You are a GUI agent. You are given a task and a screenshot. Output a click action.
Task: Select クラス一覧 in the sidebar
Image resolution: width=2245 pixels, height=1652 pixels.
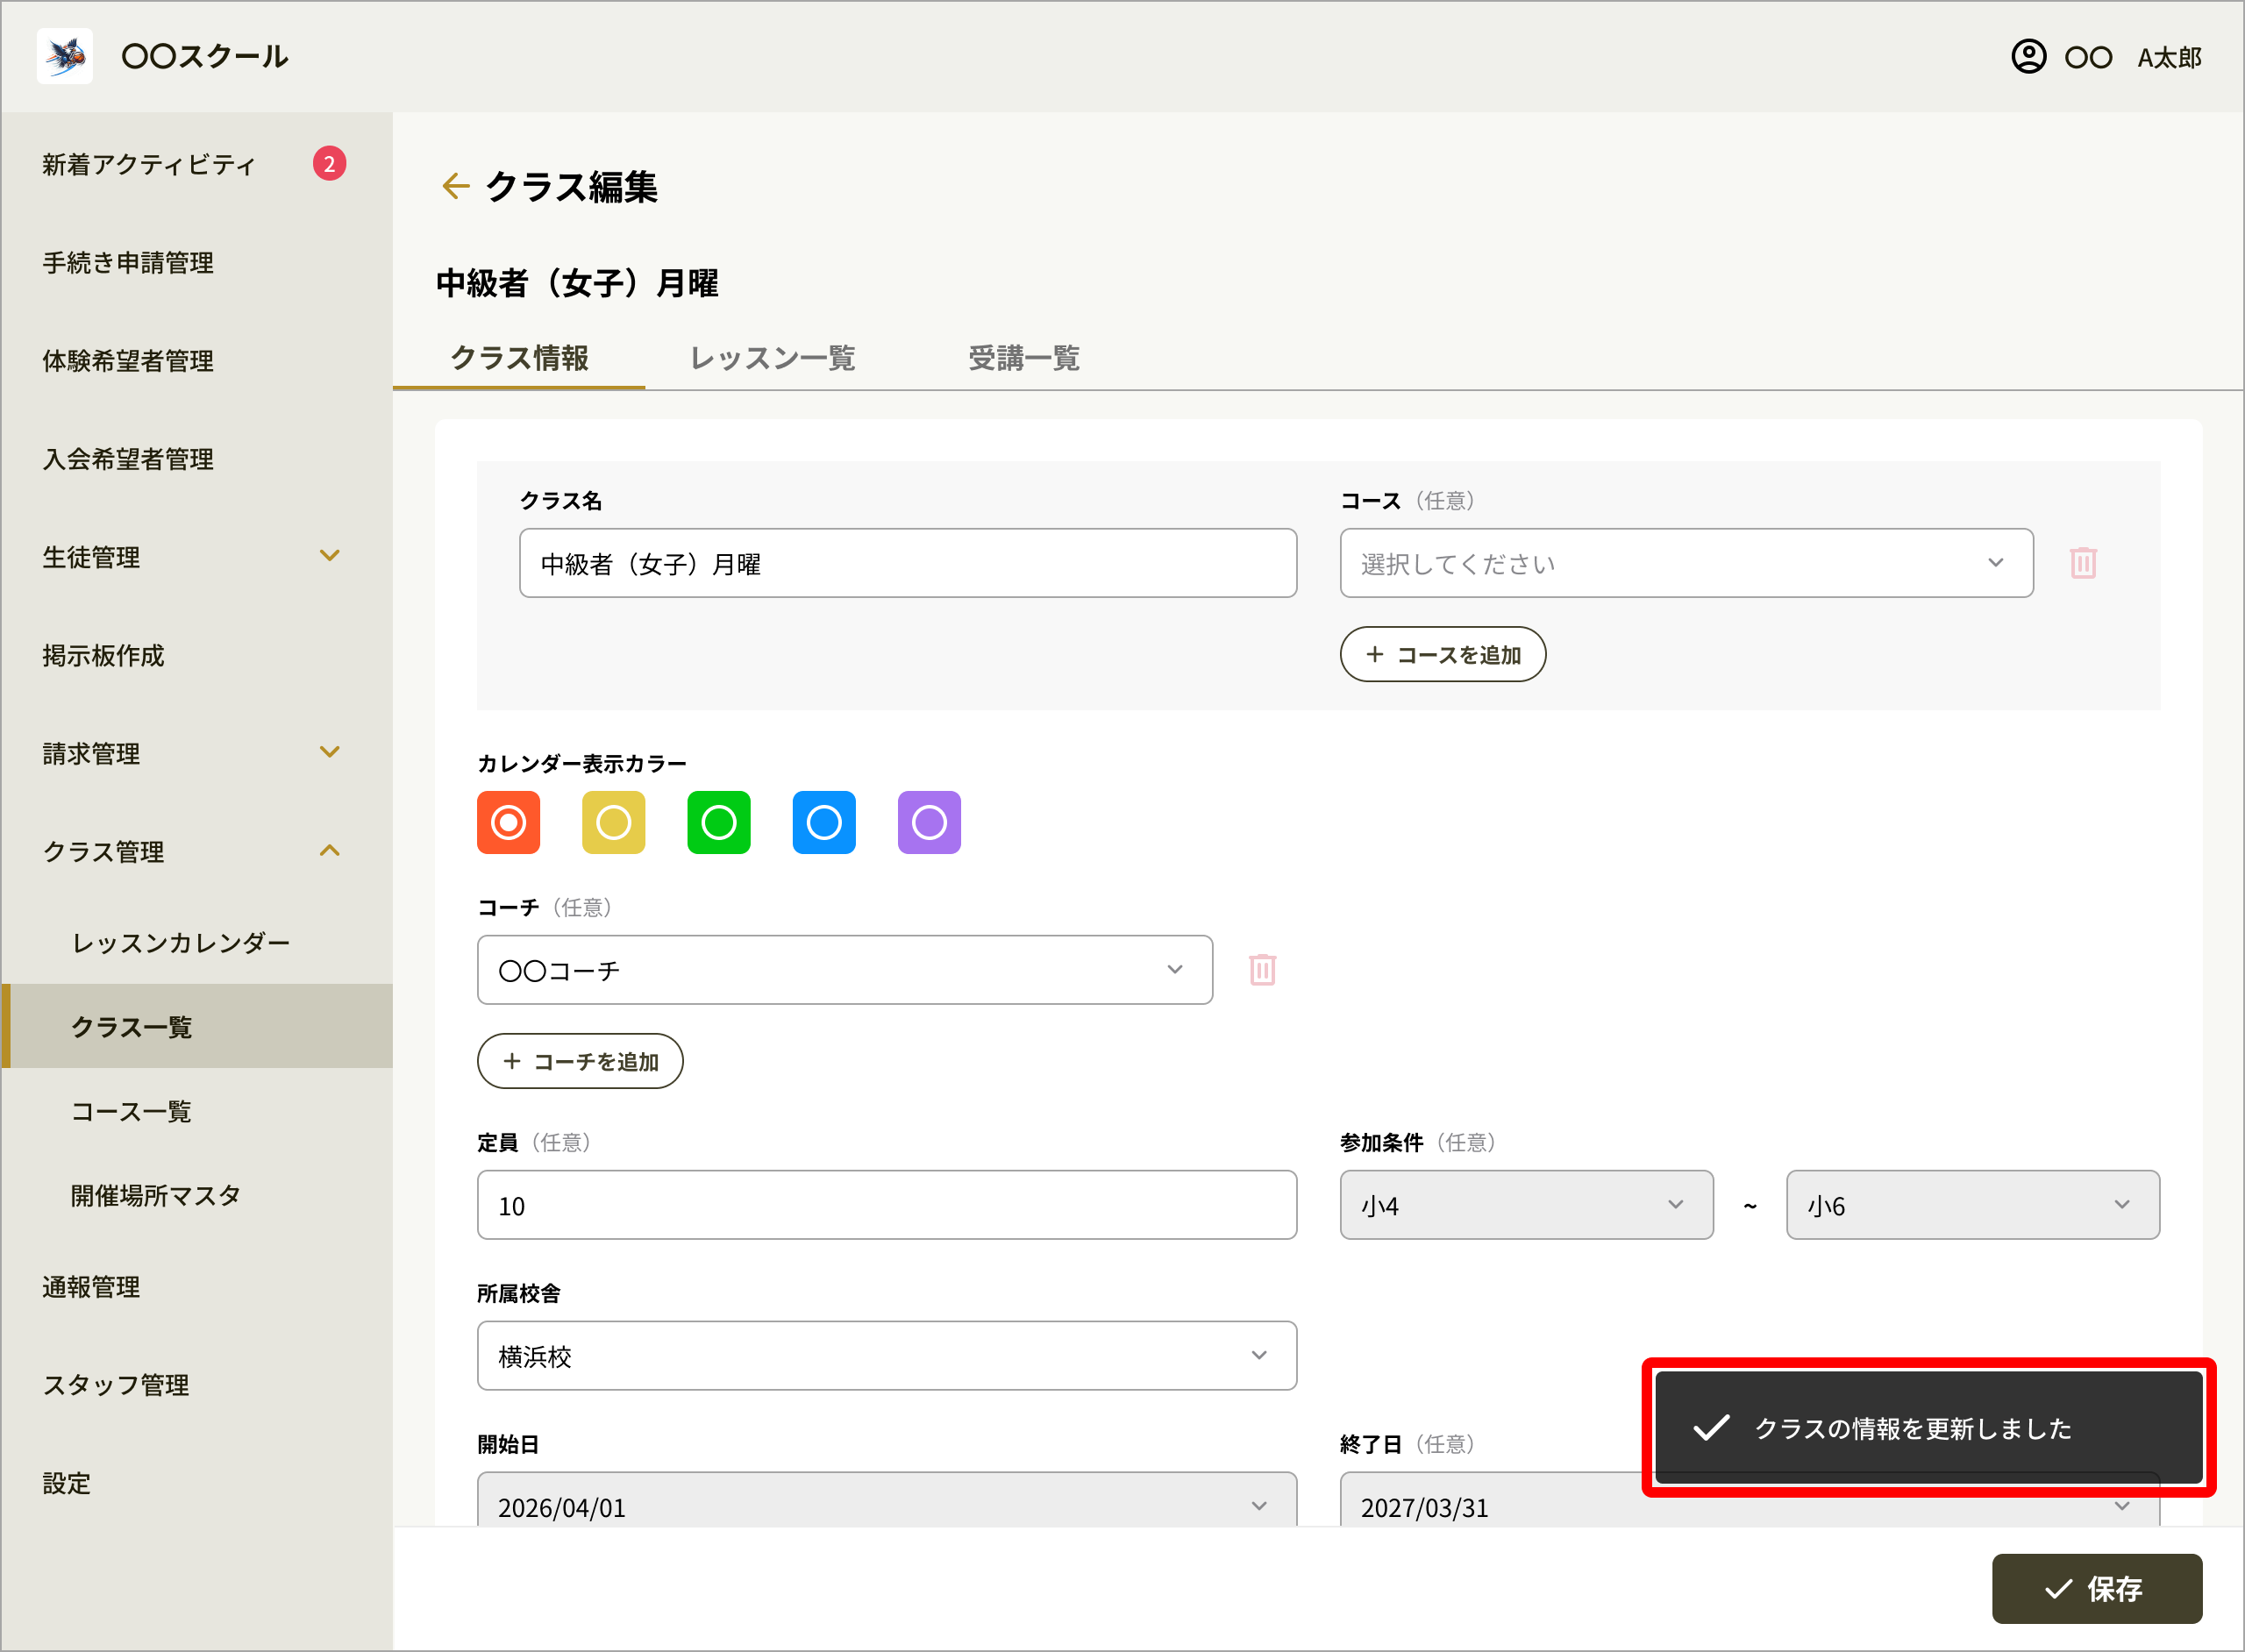click(x=196, y=1026)
